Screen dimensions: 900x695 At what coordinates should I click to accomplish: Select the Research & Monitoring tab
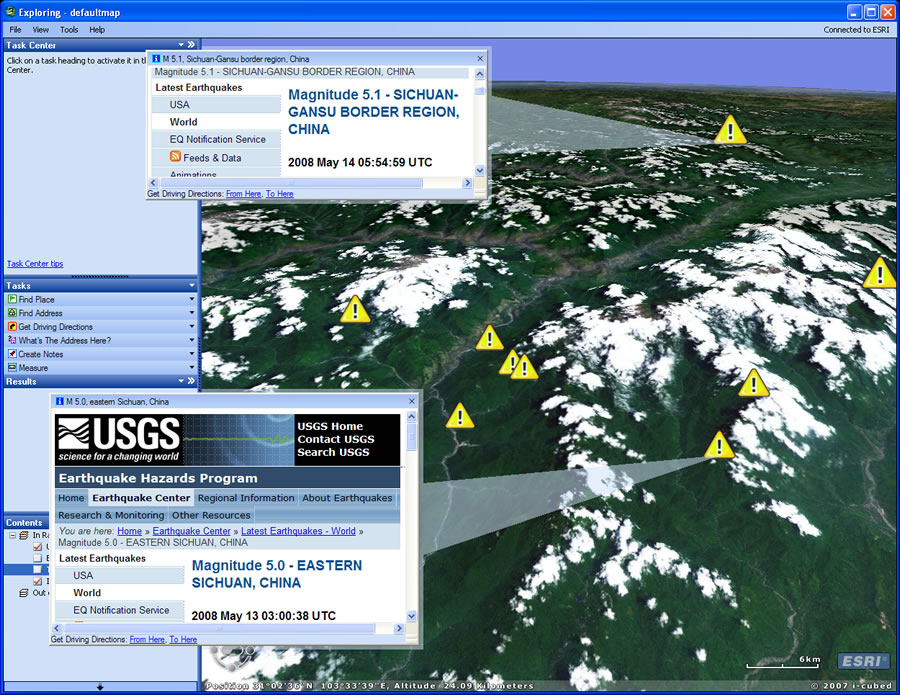click(111, 515)
